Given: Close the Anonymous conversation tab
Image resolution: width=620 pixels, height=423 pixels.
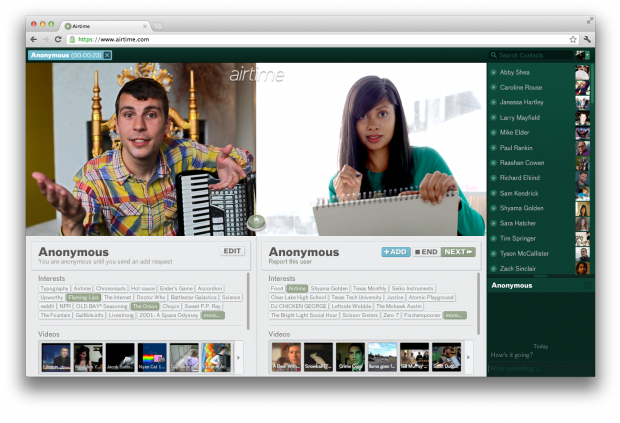Looking at the screenshot, I should tap(107, 55).
